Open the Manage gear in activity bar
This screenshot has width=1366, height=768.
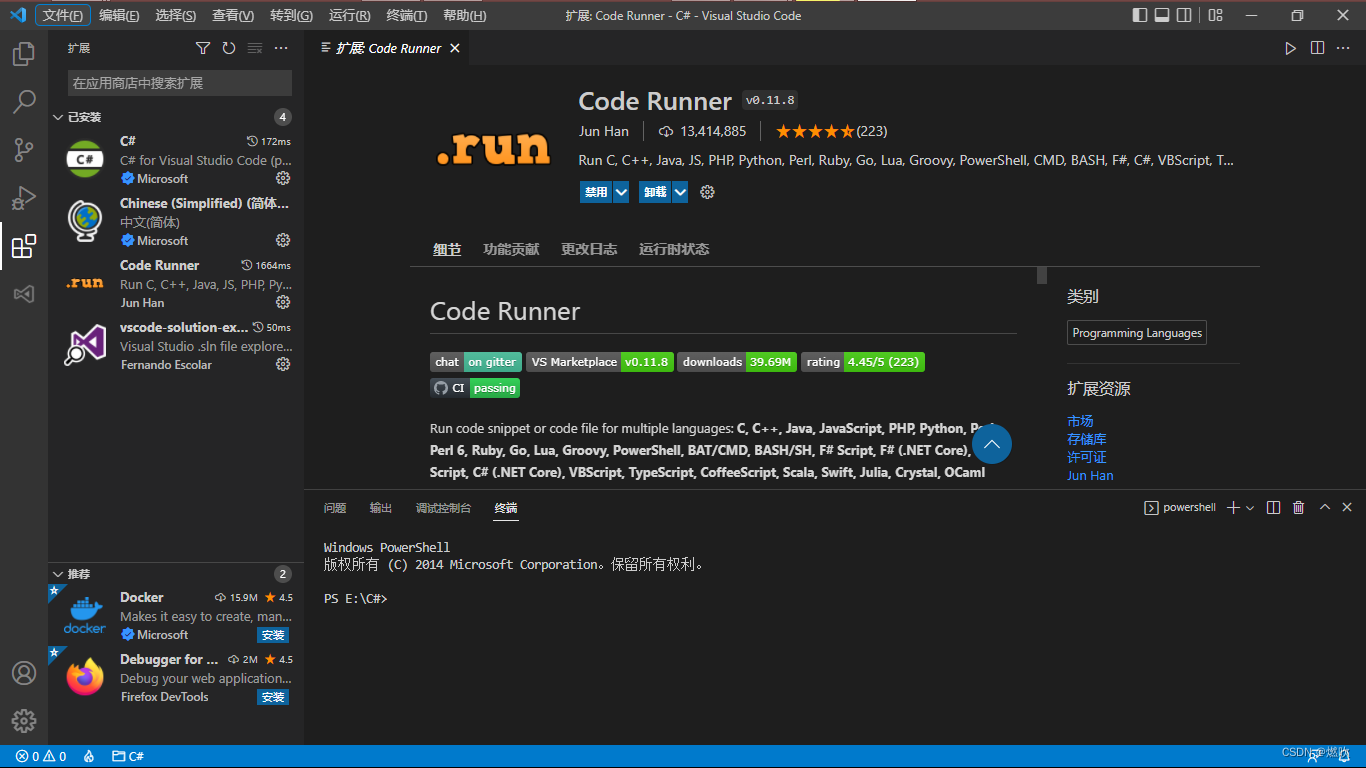point(24,721)
